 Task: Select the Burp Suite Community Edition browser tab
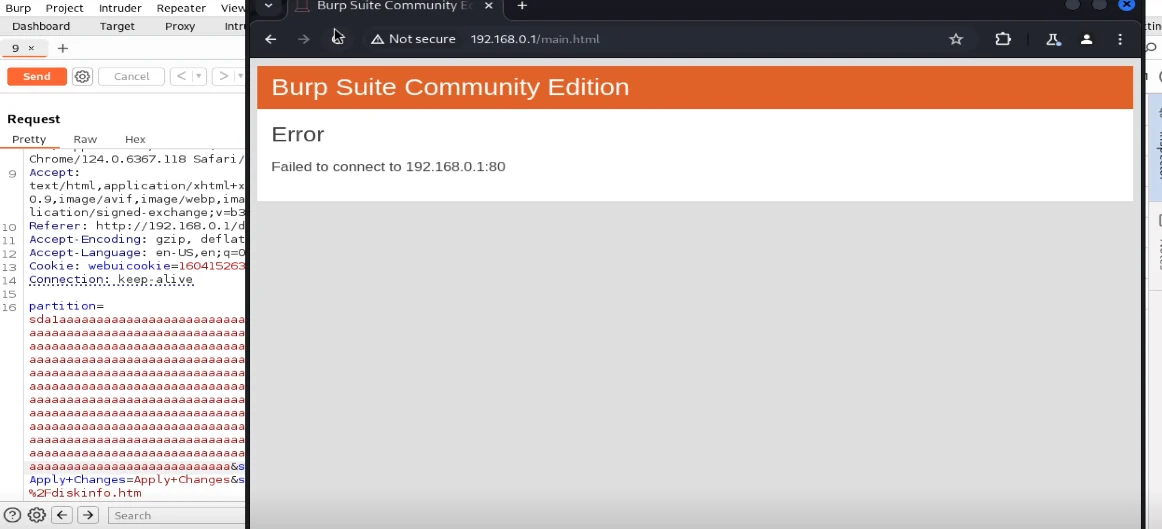pos(396,6)
